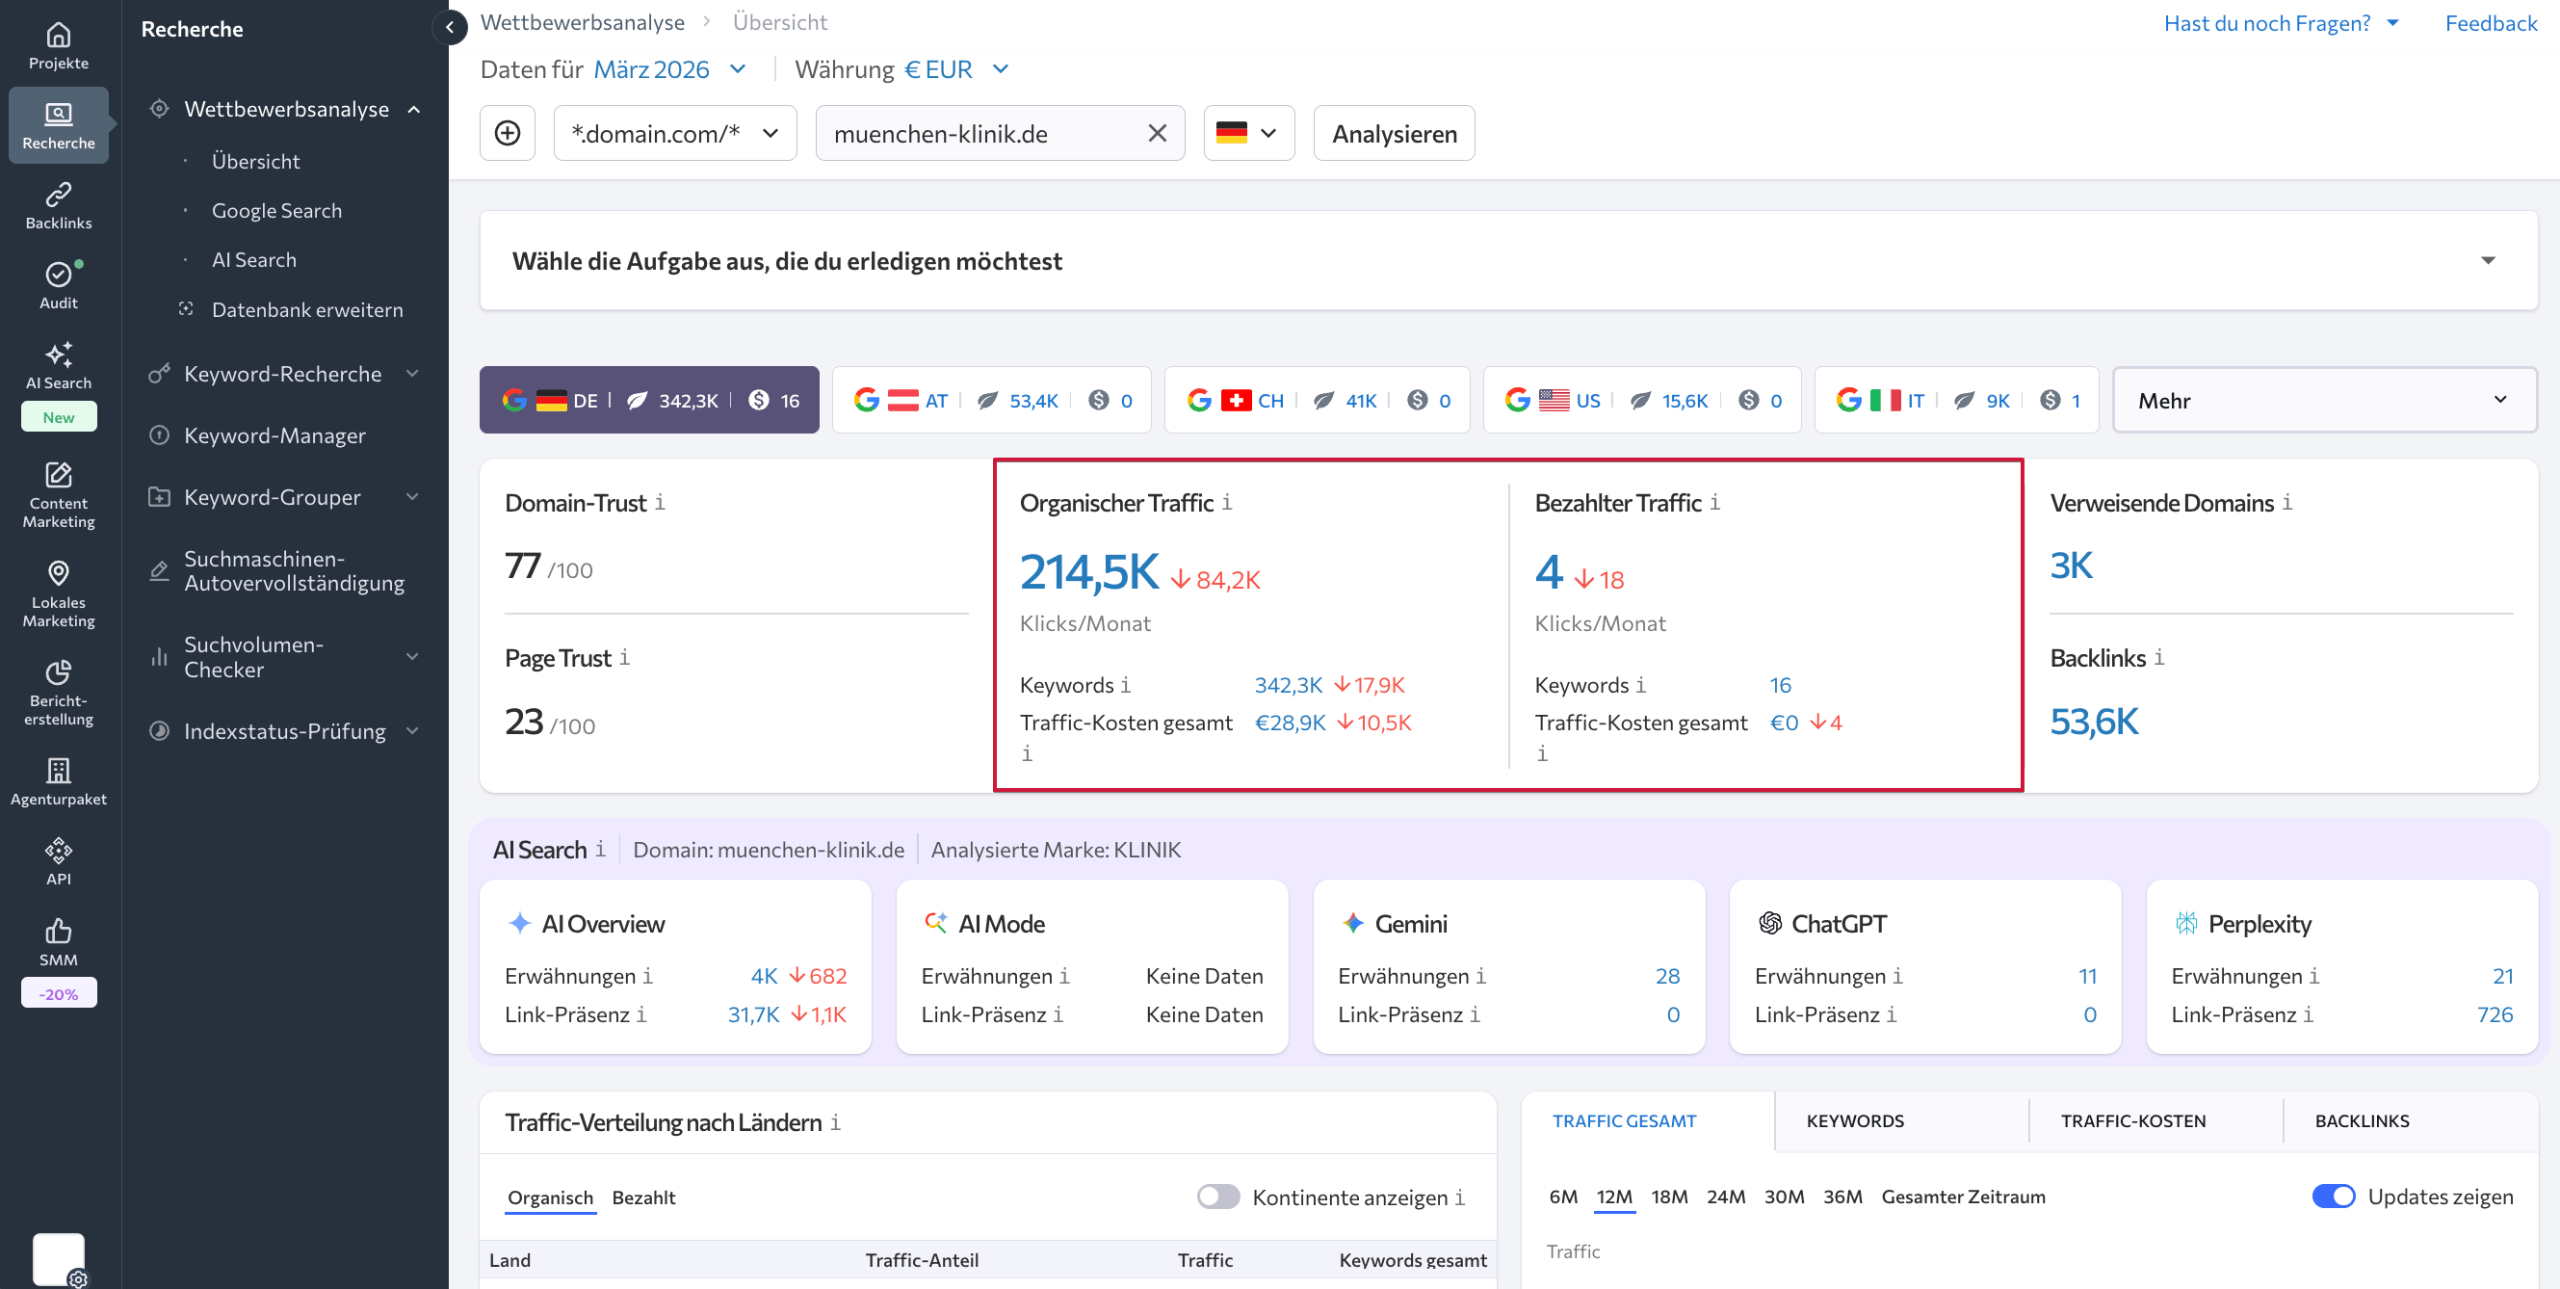
Task: Select the Backlinks tool in the sidebar
Action: click(x=58, y=205)
